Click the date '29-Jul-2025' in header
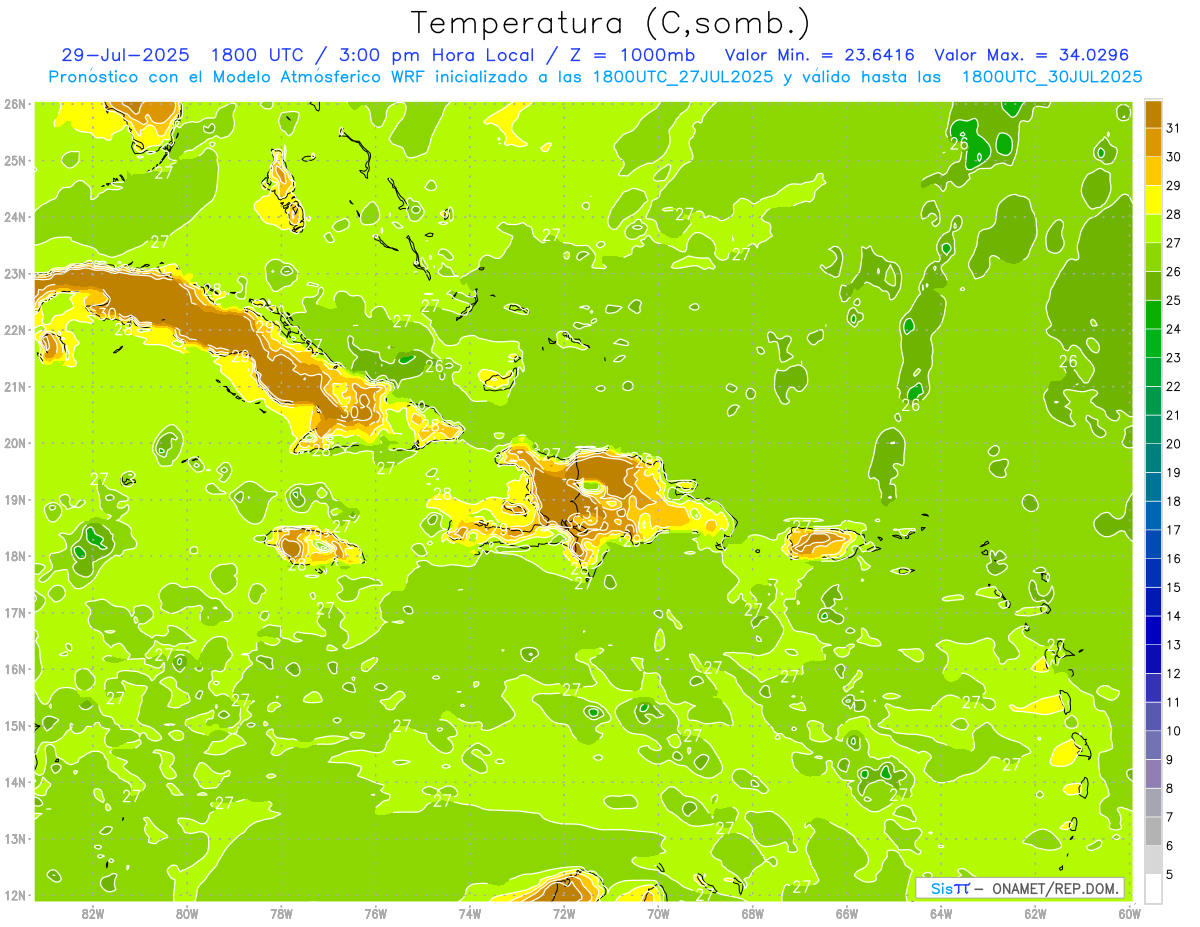This screenshot has width=1200, height=927. (x=125, y=54)
